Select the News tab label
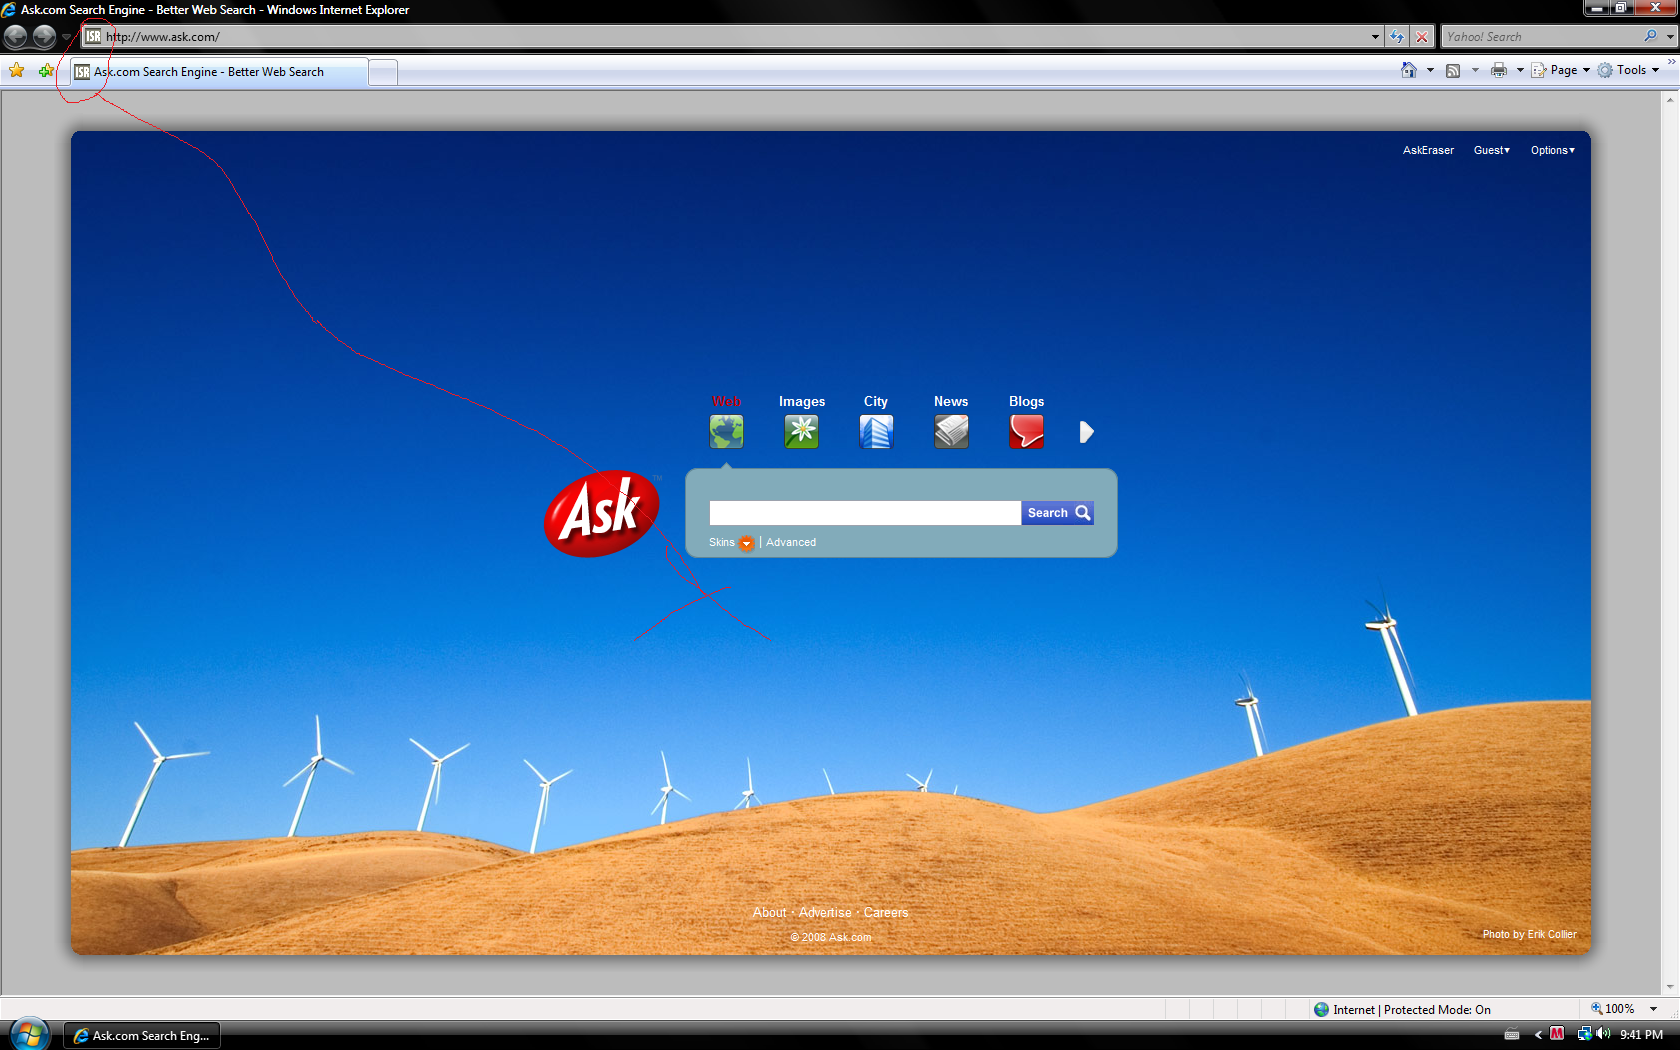This screenshot has height=1050, width=1680. pyautogui.click(x=951, y=401)
